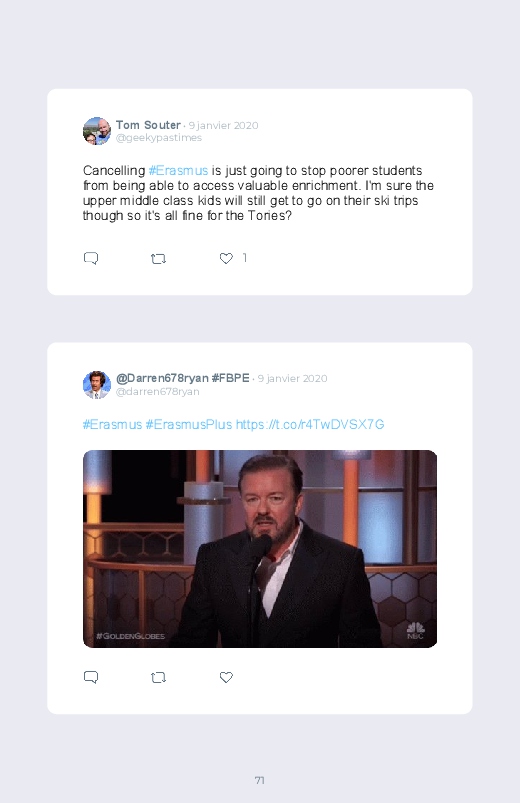
Task: Click the @geekypastimes handle
Action: [x=159, y=138]
